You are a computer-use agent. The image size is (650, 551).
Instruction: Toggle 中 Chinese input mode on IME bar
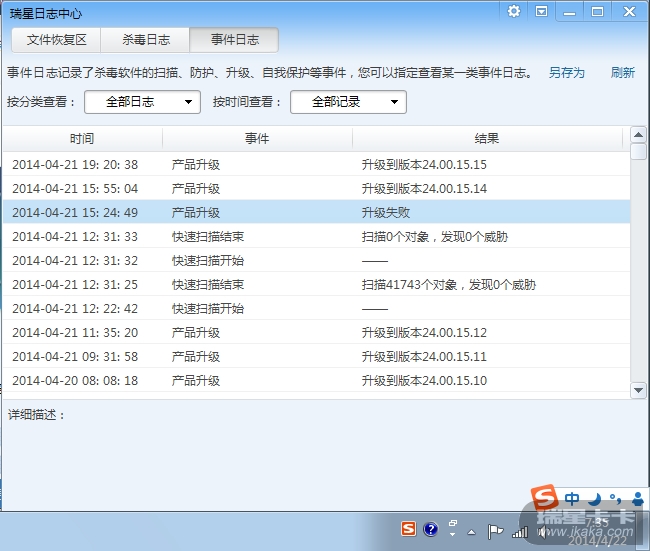pyautogui.click(x=572, y=499)
